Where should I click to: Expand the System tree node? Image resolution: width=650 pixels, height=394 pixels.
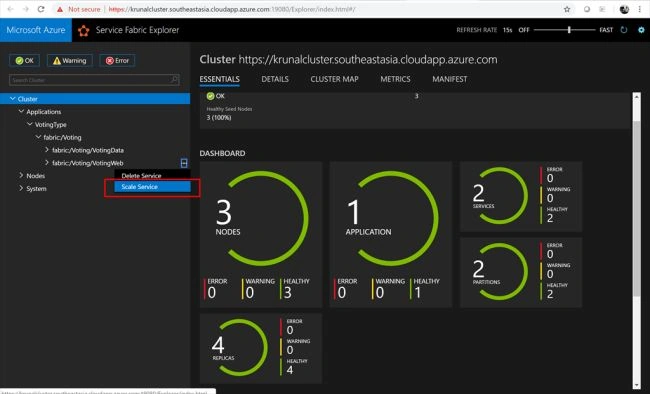click(21, 188)
